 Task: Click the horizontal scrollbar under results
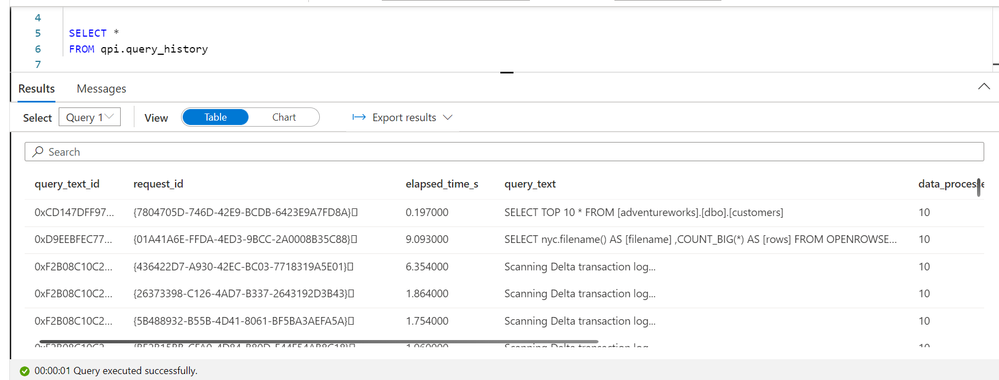319,342
